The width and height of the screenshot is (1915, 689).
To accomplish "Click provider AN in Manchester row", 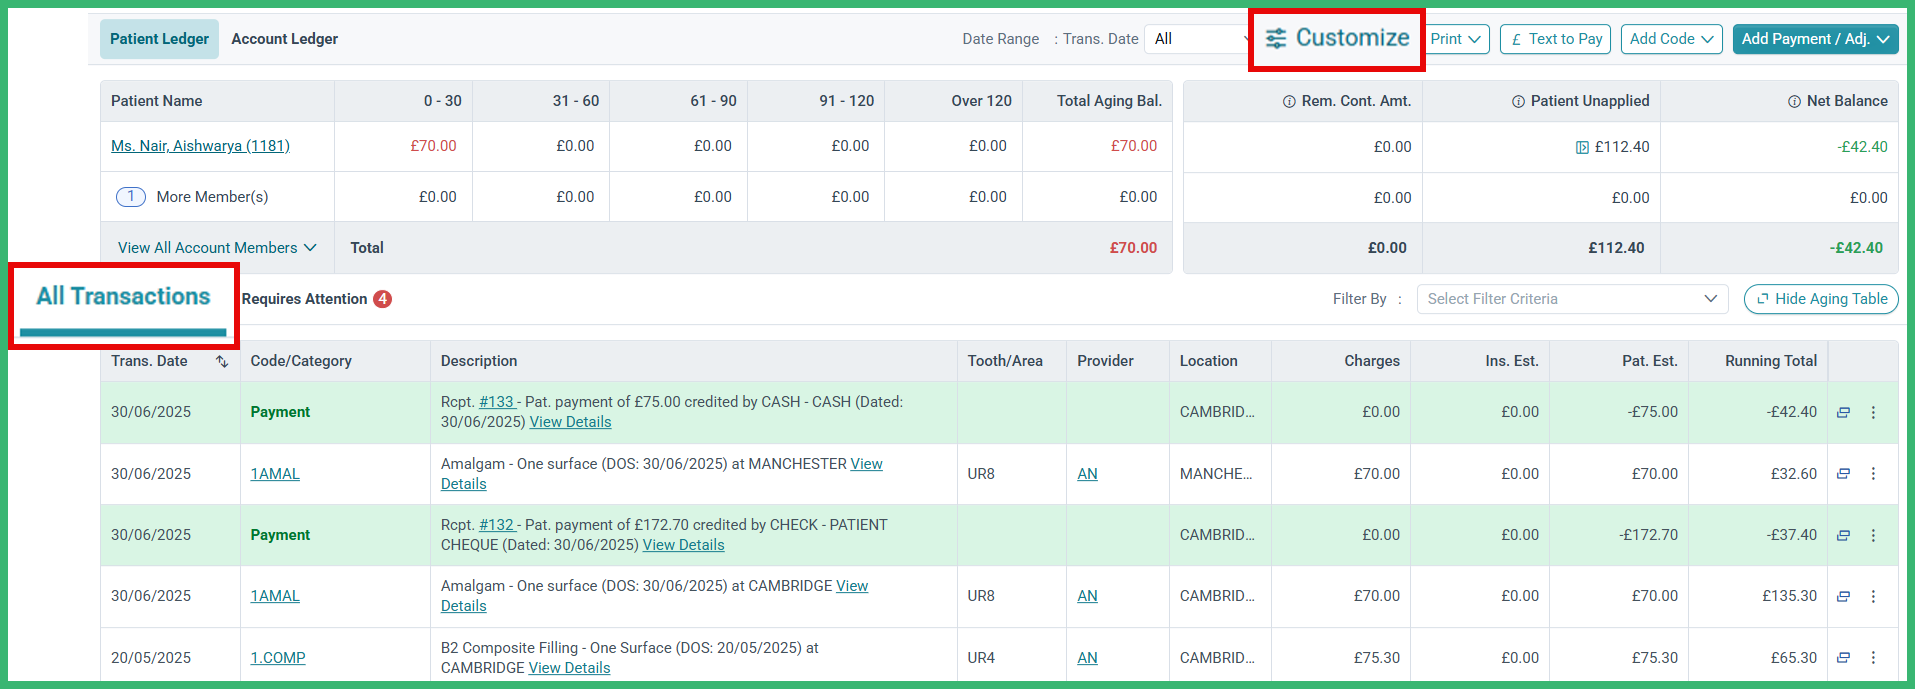I will point(1087,474).
